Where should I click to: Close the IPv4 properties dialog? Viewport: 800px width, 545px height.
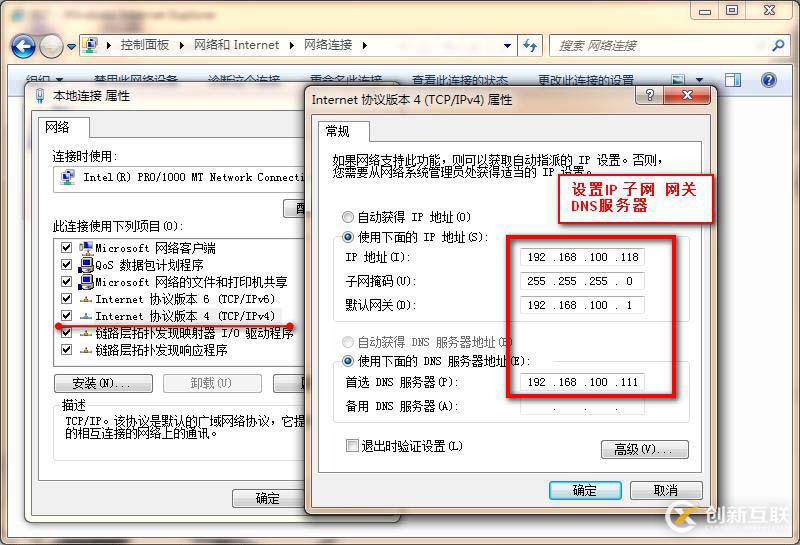tap(687, 95)
